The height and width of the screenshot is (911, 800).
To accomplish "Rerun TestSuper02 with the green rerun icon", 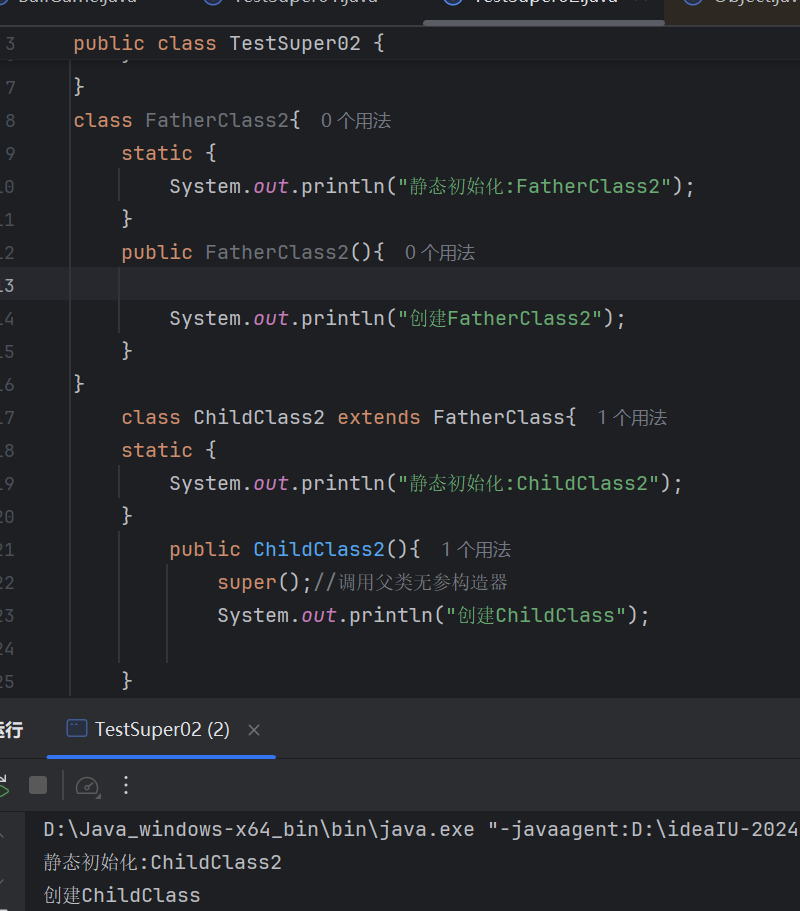I will (3, 786).
